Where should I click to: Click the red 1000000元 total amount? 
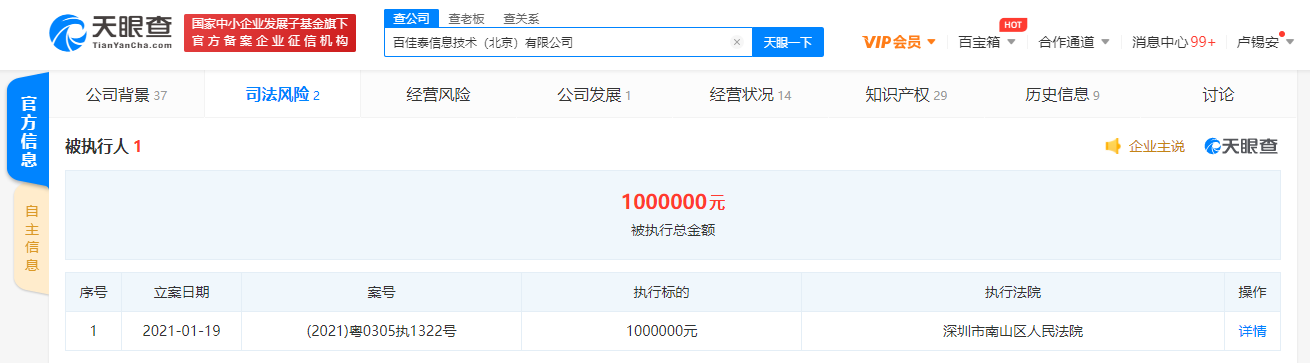673,201
